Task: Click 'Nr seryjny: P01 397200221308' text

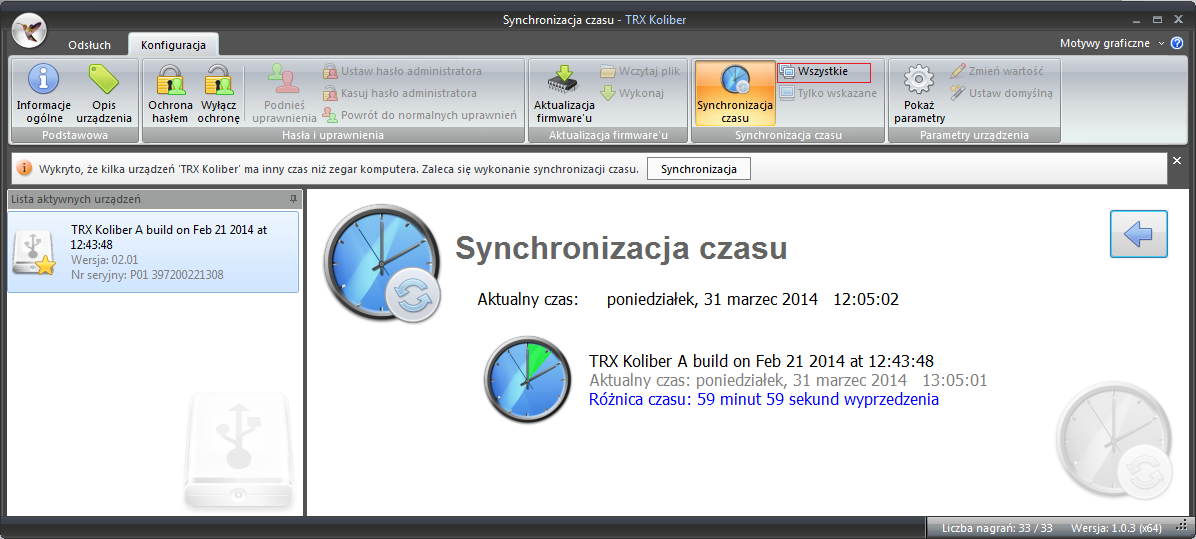Action: point(147,274)
